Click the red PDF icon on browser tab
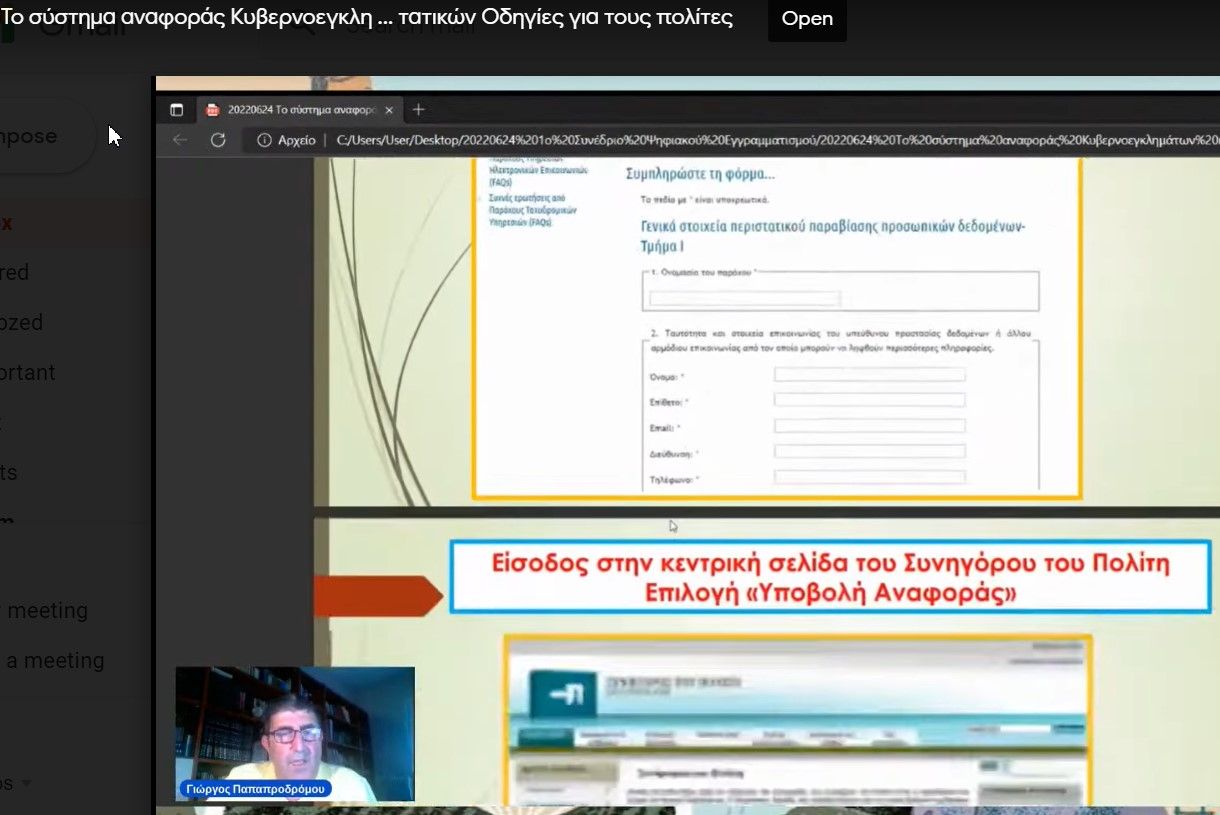 (x=213, y=110)
